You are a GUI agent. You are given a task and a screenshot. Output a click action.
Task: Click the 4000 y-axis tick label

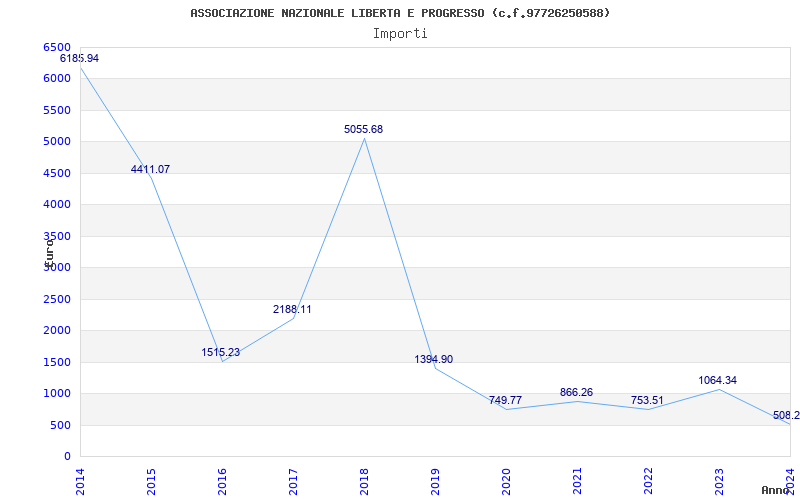click(57, 205)
